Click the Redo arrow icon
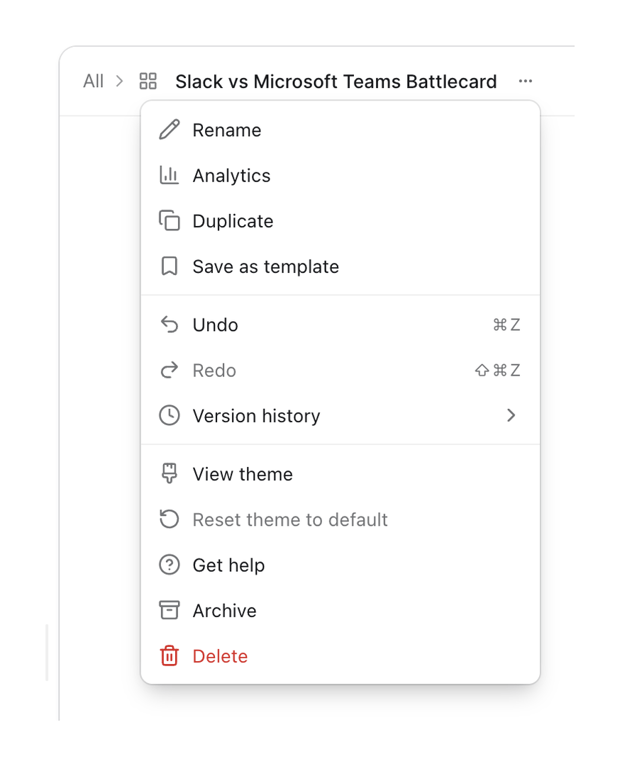Viewport: 620px width, 766px height. [x=169, y=370]
